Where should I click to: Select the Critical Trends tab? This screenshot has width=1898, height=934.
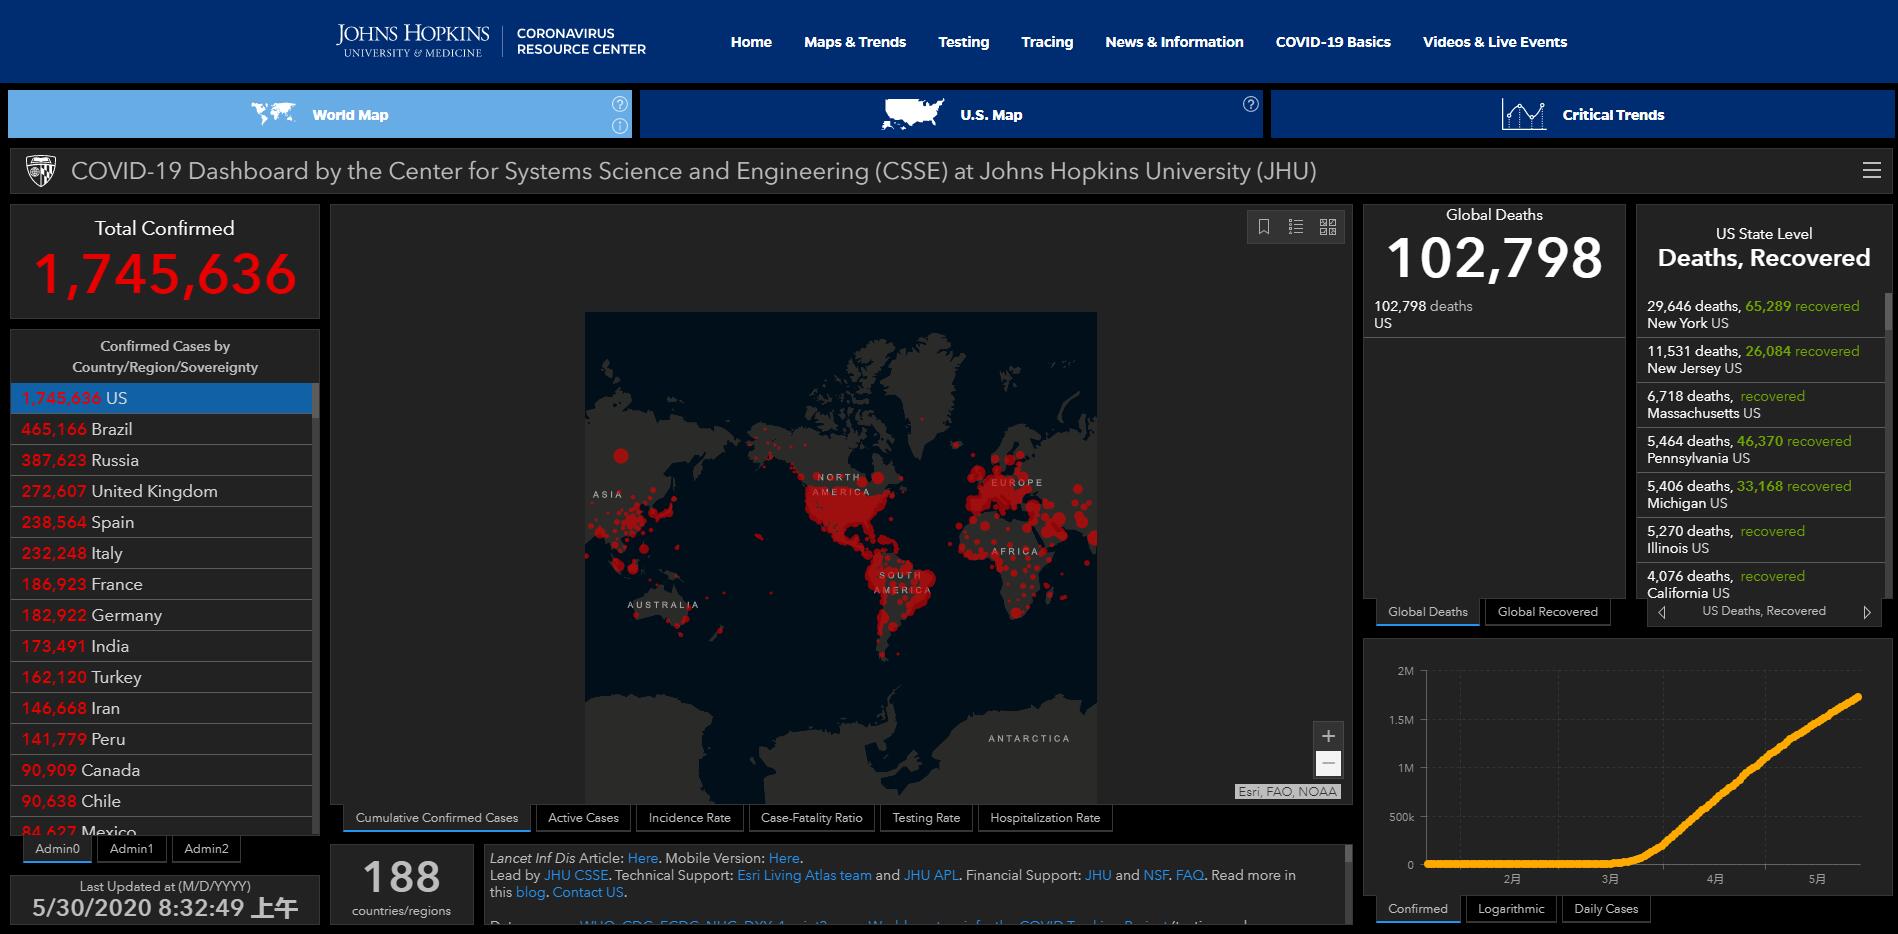(1582, 115)
